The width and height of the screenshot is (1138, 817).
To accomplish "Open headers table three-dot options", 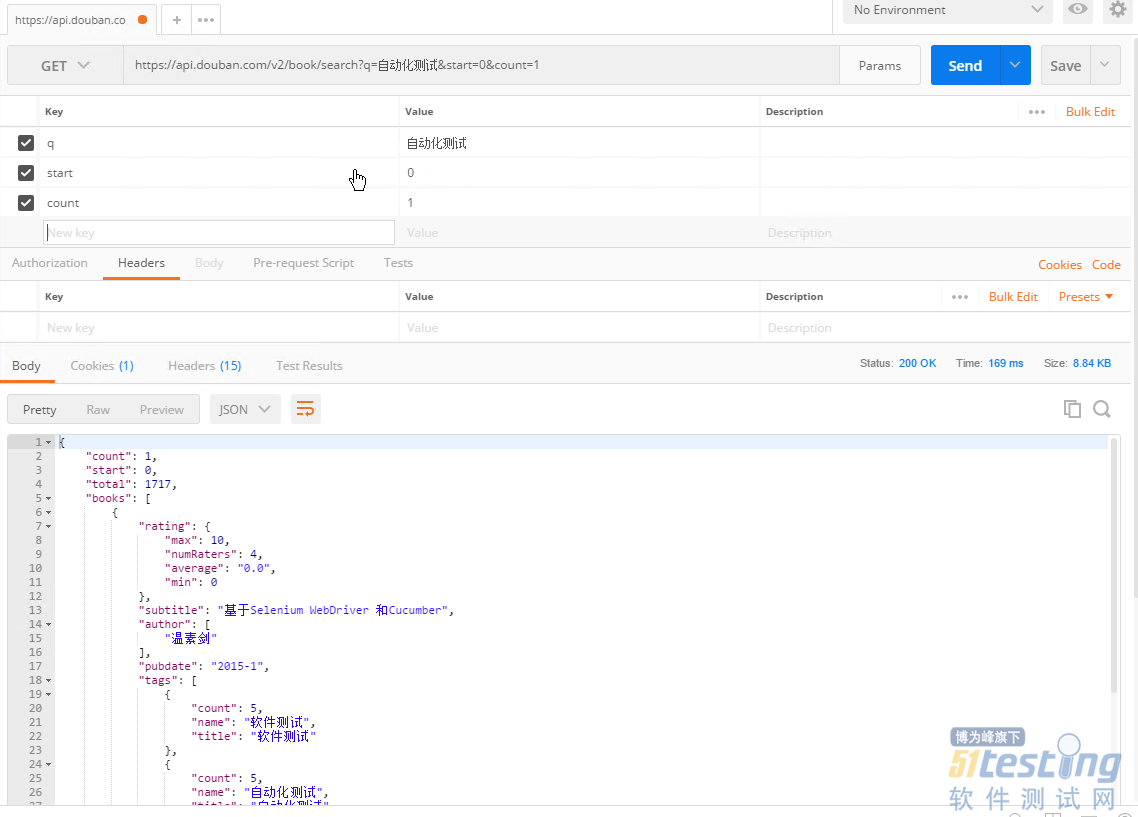I will click(x=959, y=297).
